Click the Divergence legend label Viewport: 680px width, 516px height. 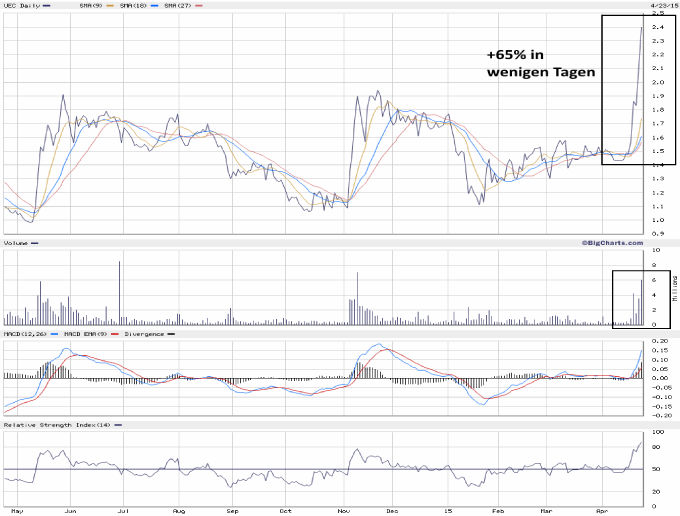coord(142,333)
